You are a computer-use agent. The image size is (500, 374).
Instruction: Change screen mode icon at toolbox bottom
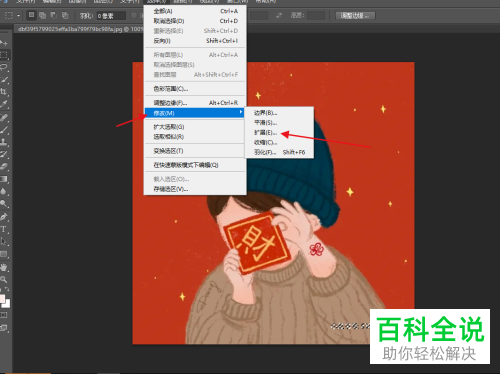[4, 328]
